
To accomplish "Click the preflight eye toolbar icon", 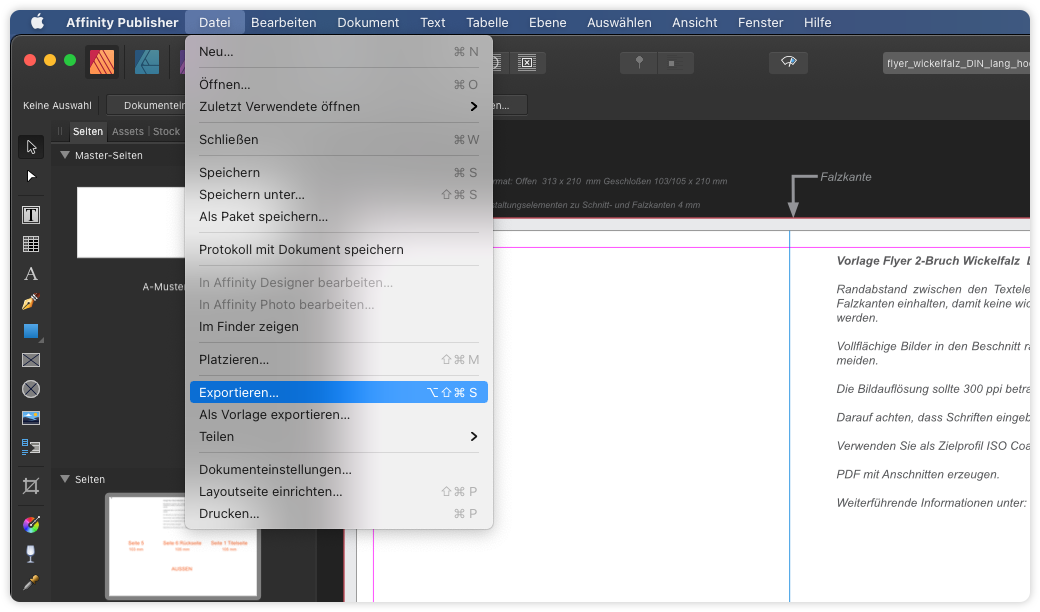I will click(789, 62).
